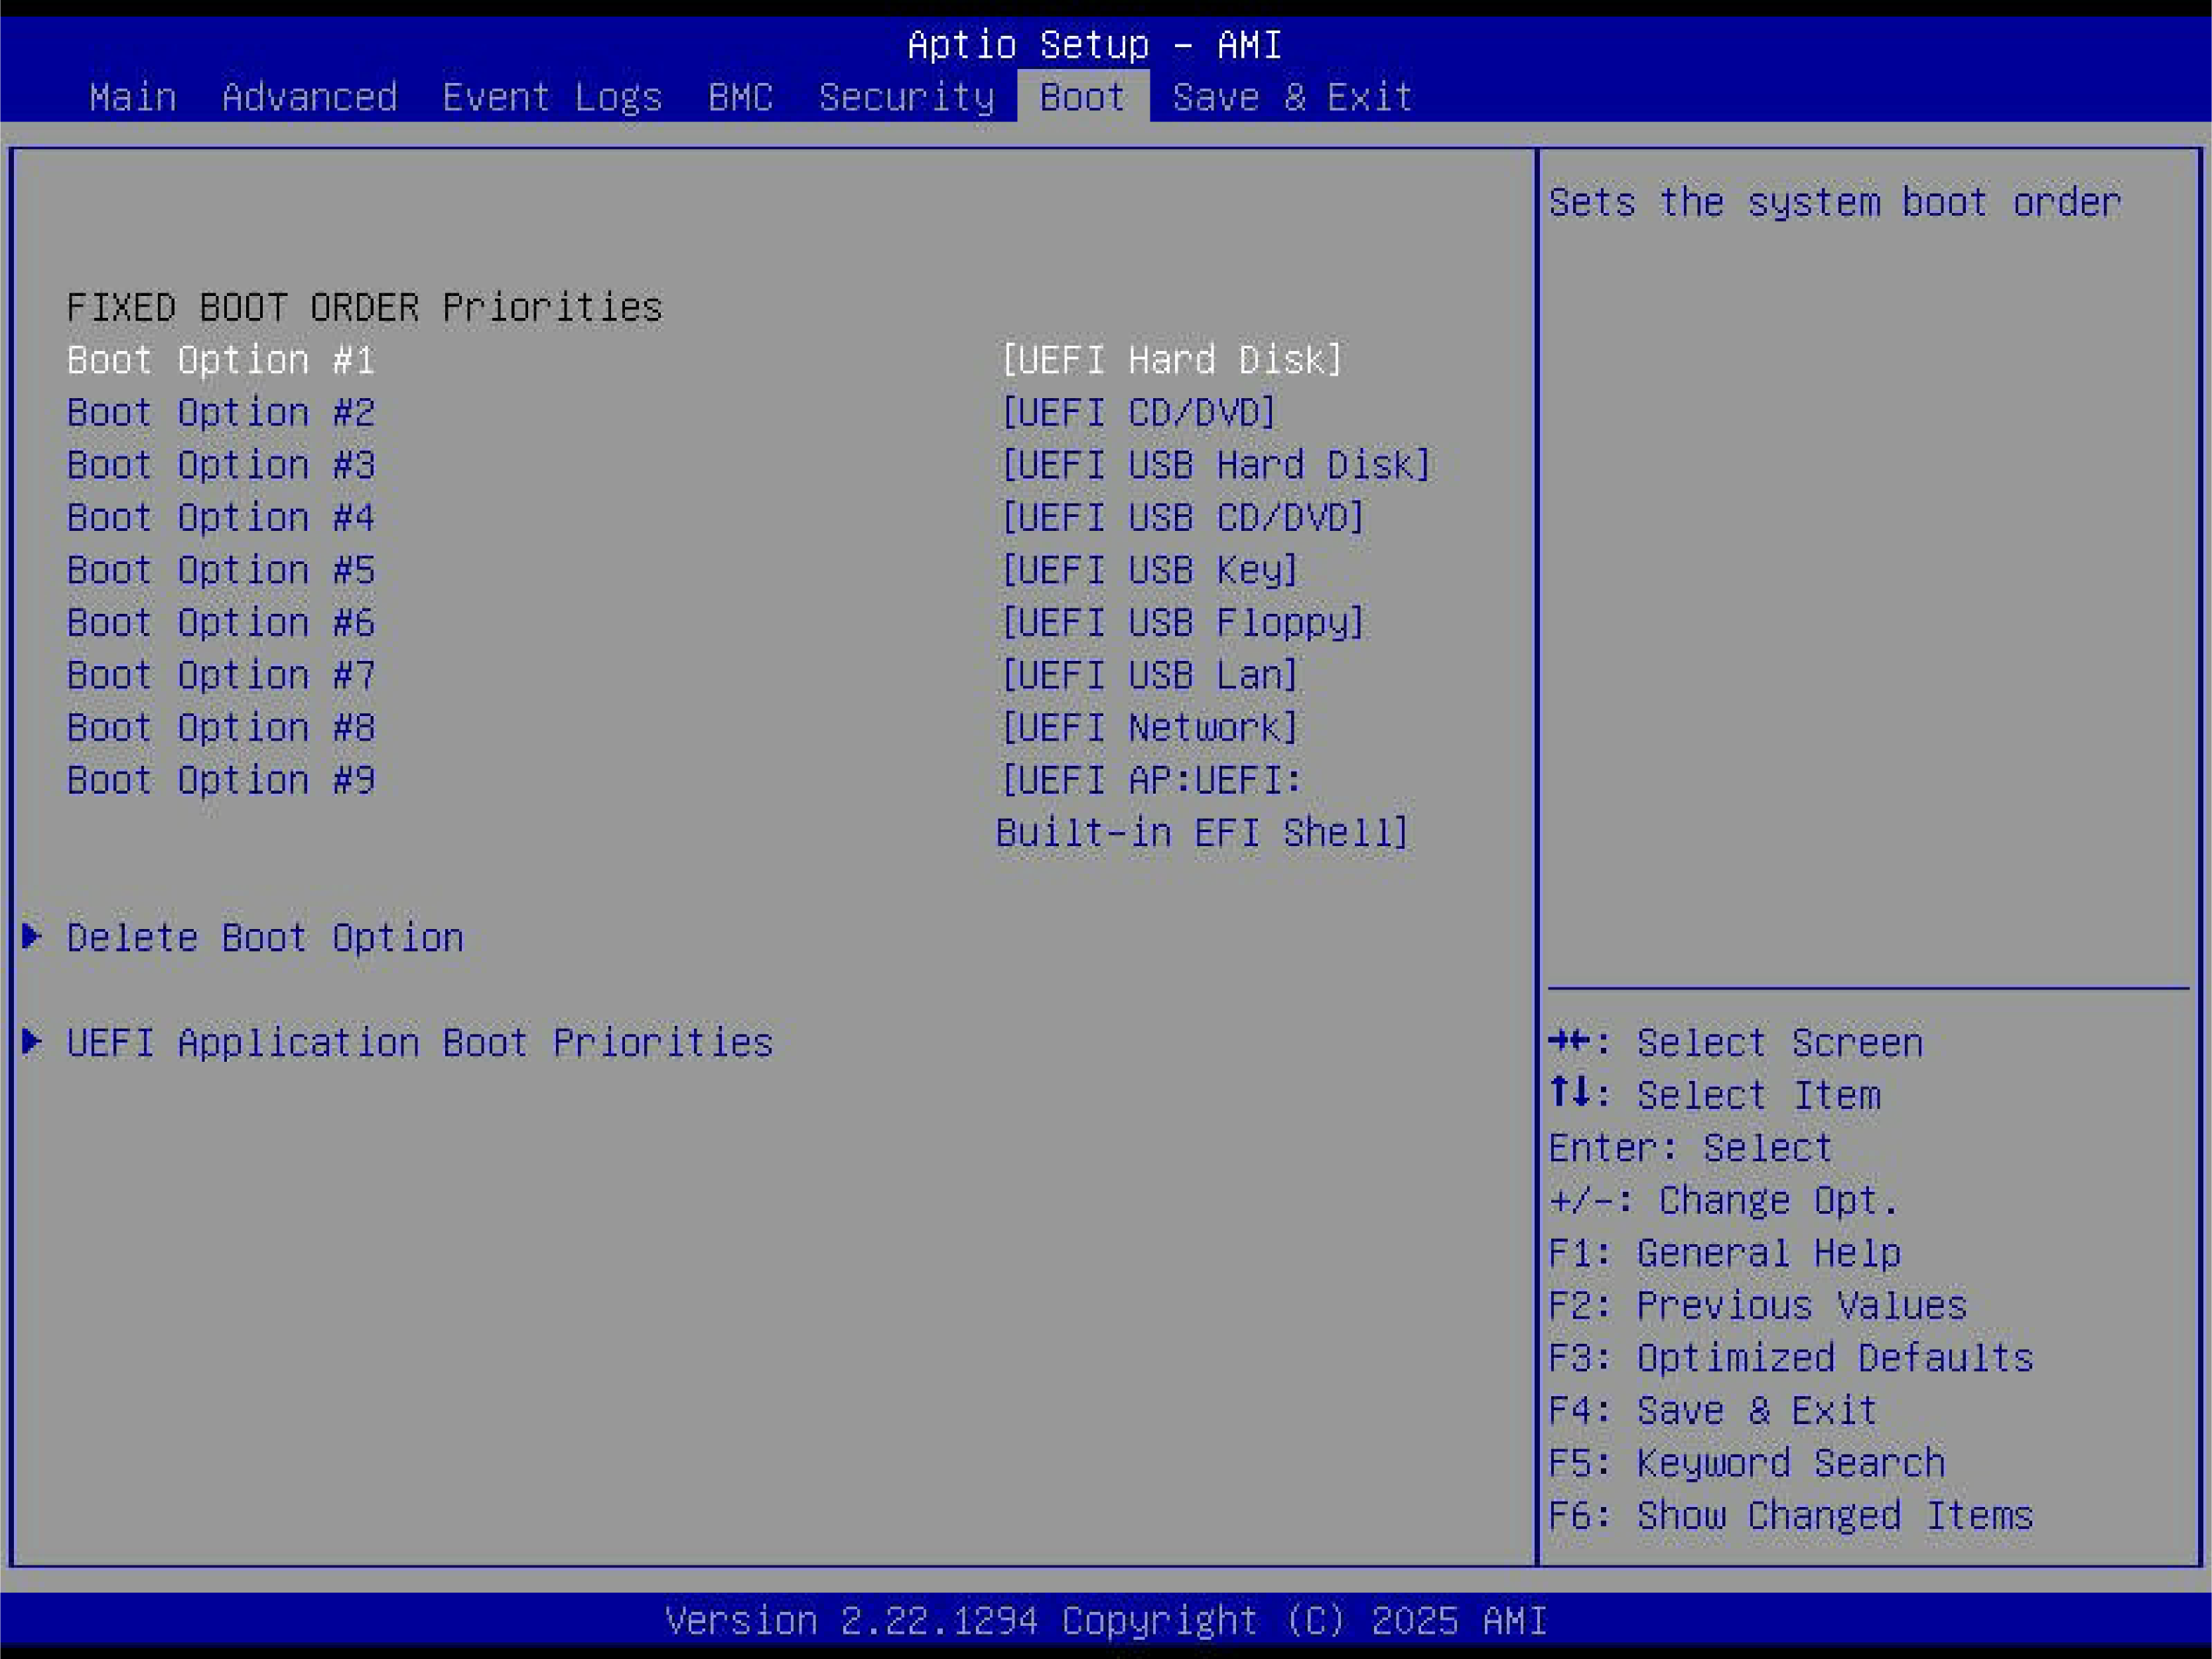Highlight Boot Option #7 label
Screen dimensions: 2212x1659
220,675
